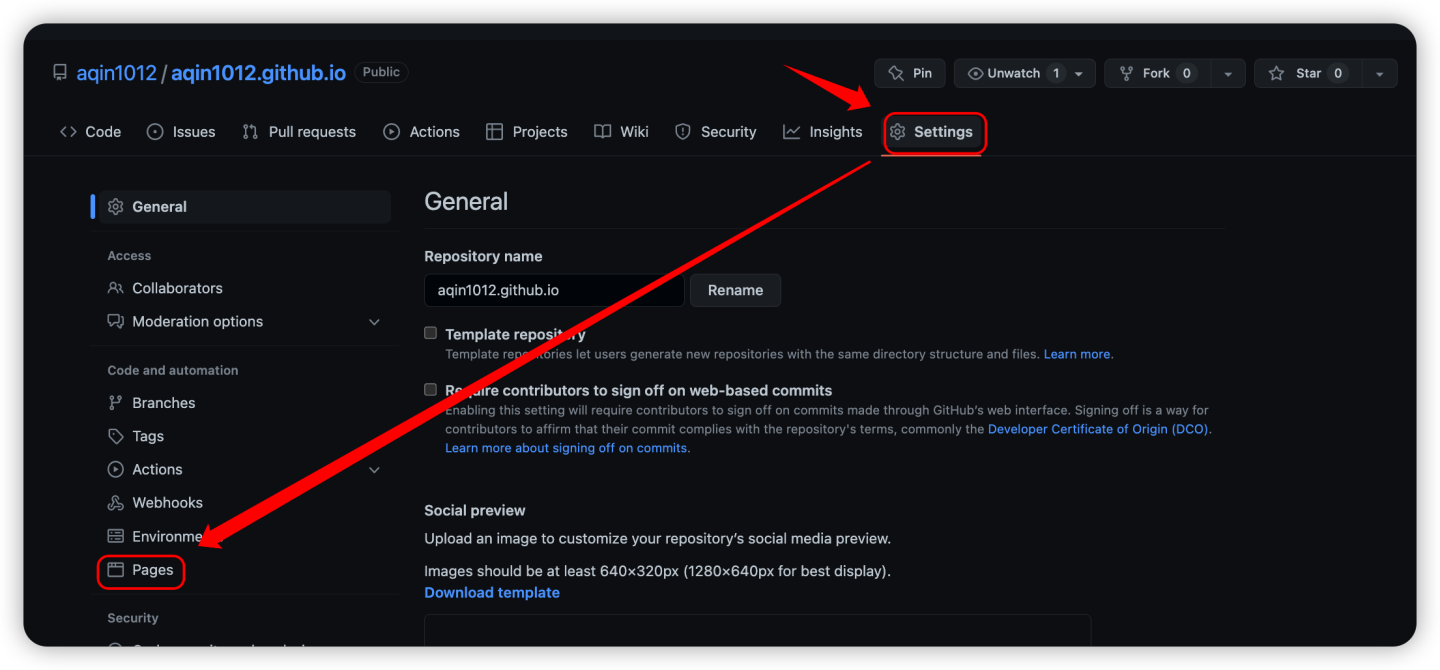Click the Issues circle icon
The width and height of the screenshot is (1440, 670).
click(x=155, y=132)
